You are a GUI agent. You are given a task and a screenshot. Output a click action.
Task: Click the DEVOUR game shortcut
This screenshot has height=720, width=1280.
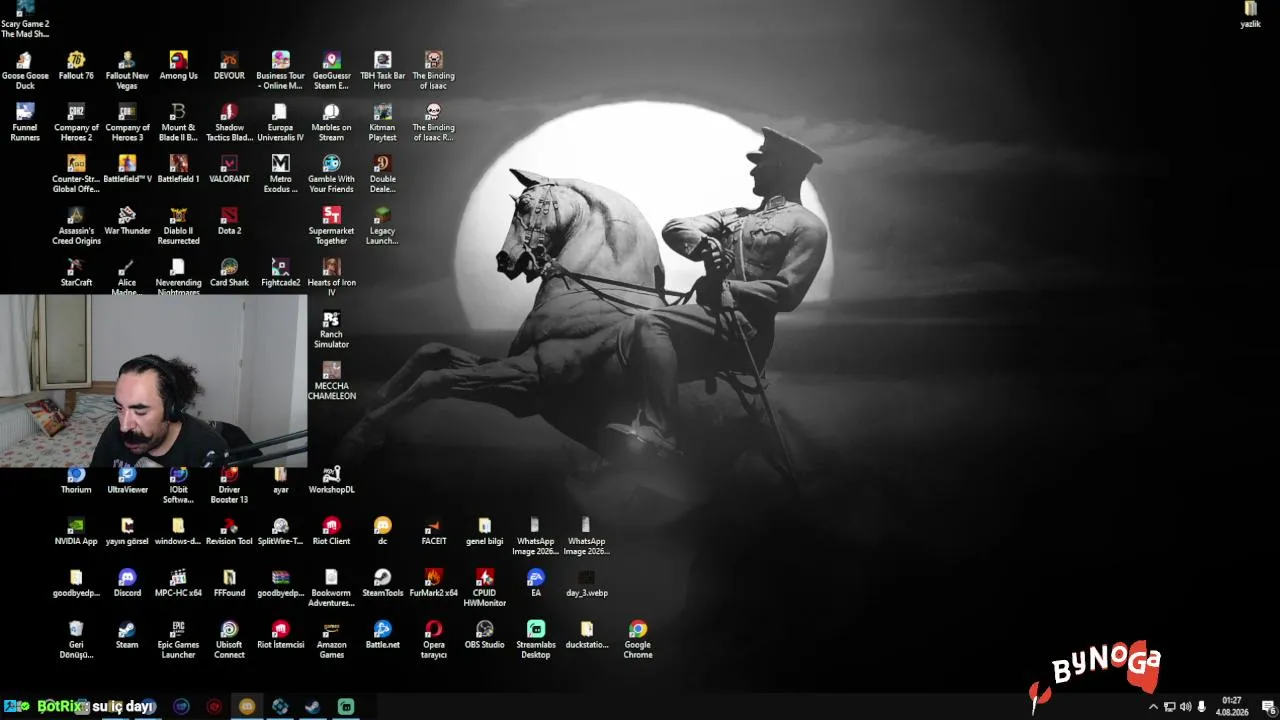[229, 66]
